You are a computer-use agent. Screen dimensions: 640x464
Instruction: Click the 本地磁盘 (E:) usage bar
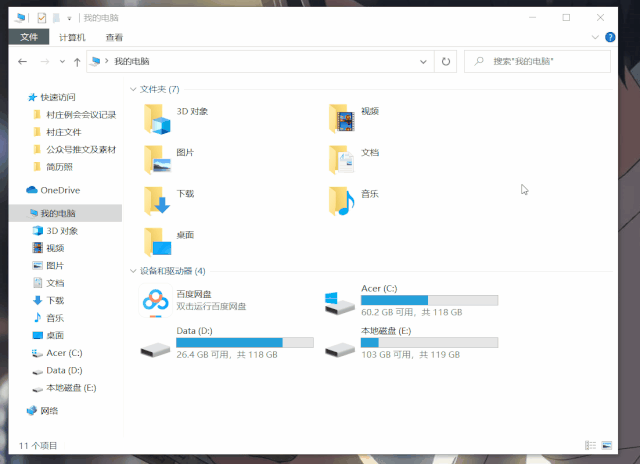click(x=429, y=342)
